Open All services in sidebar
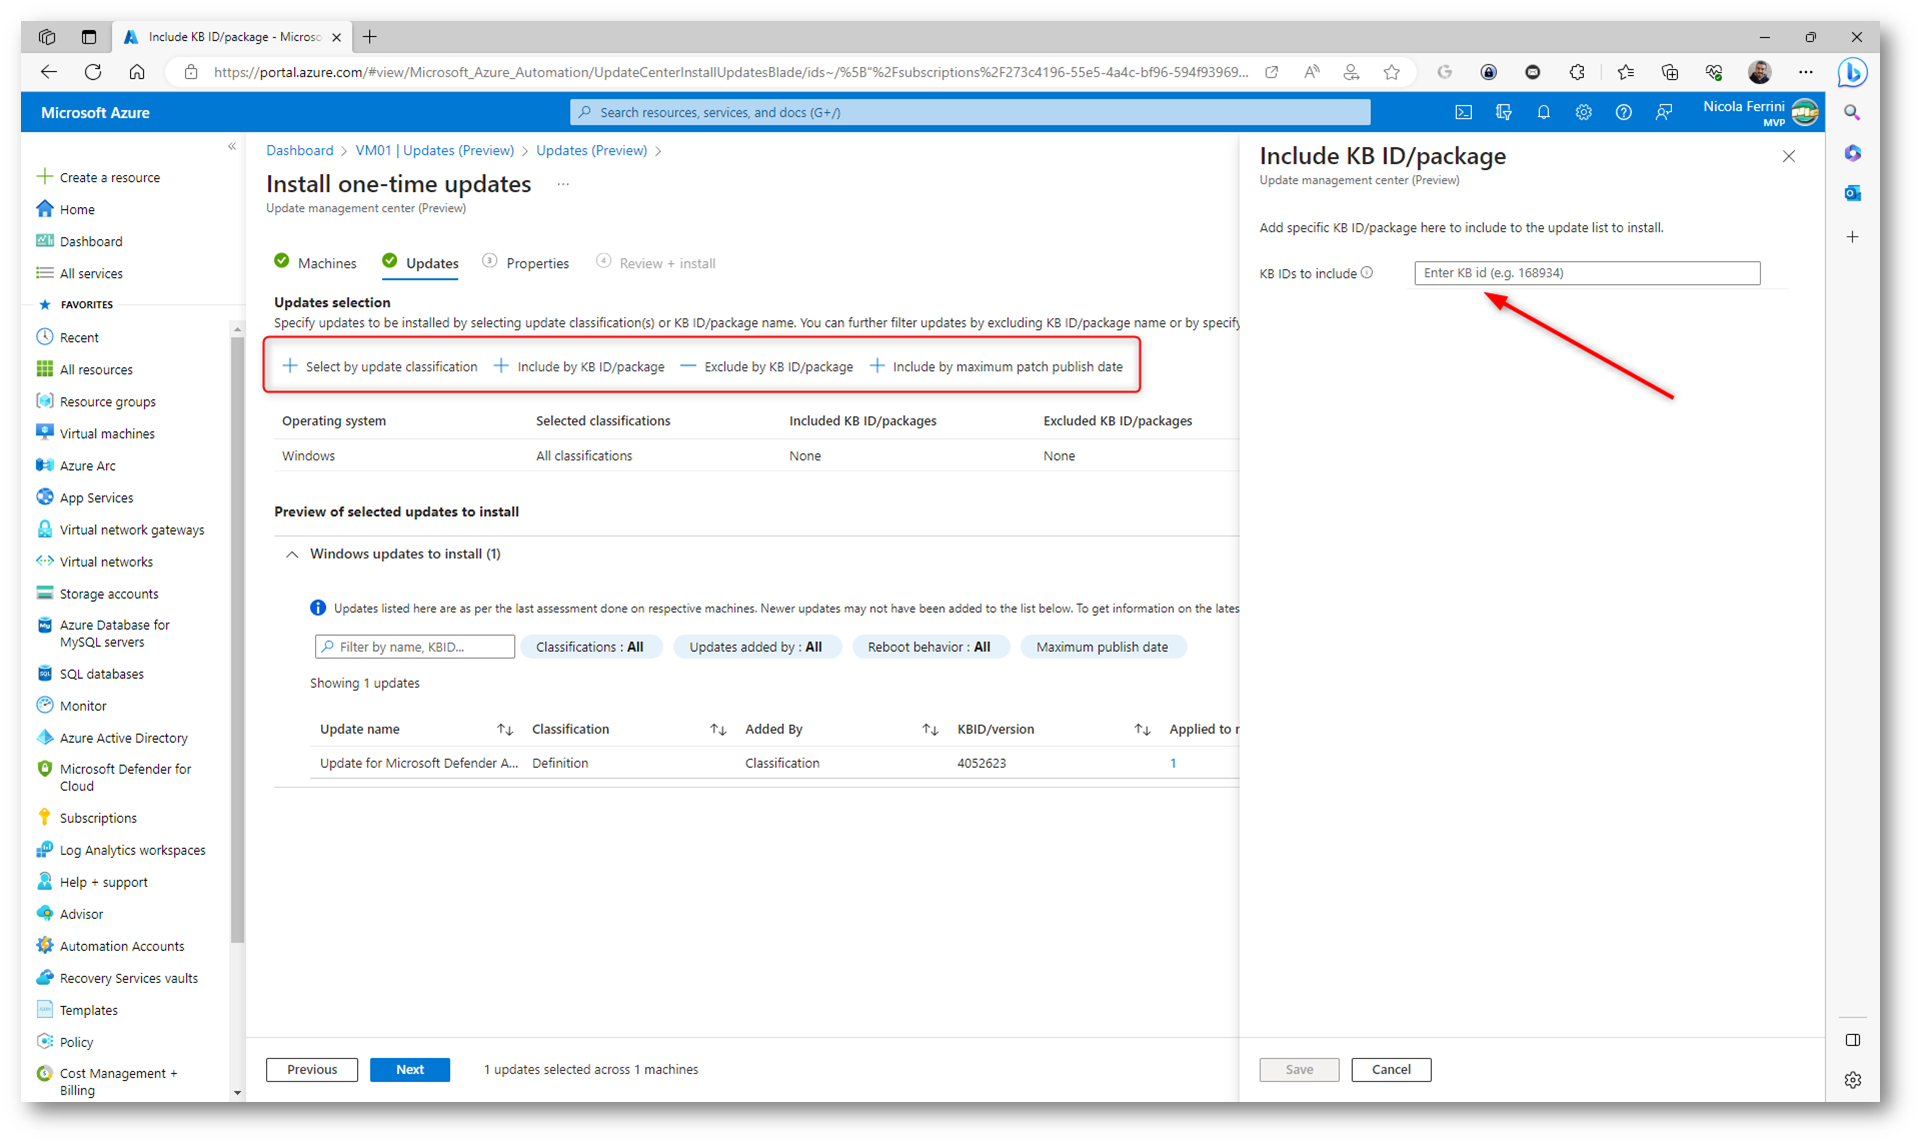This screenshot has width=1922, height=1144. point(80,273)
